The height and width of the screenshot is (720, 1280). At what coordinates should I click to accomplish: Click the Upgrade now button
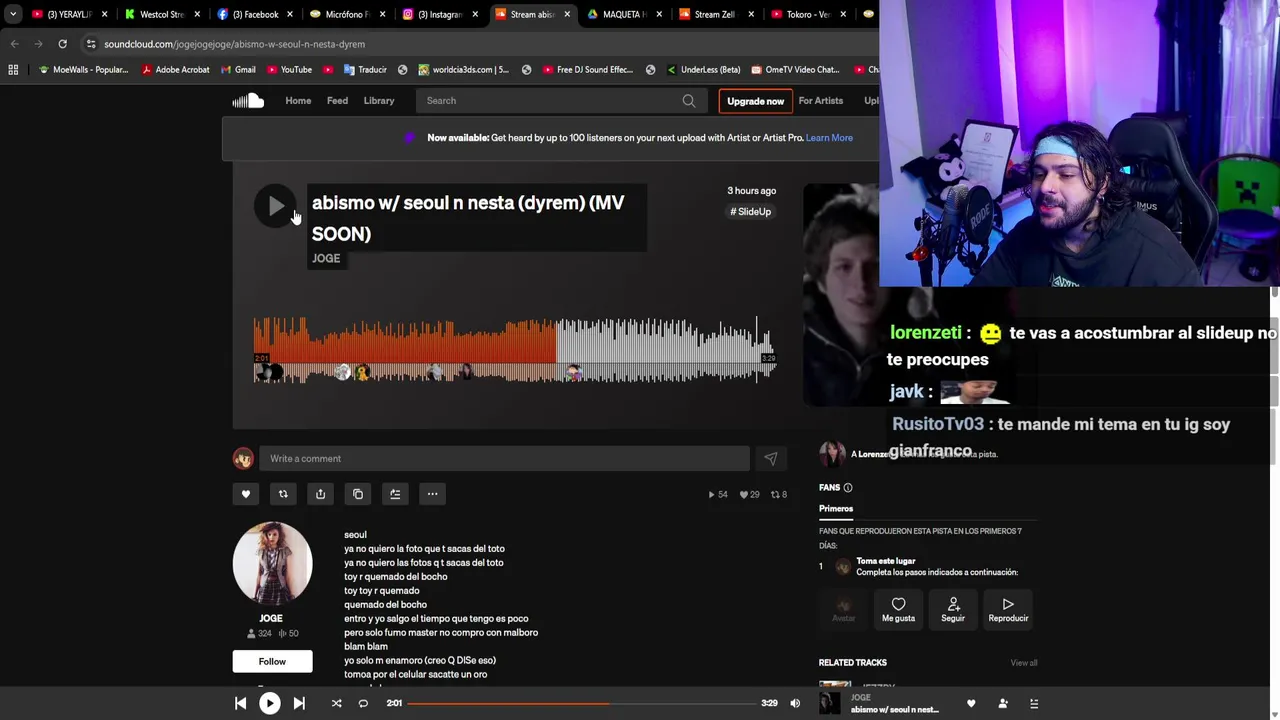(755, 101)
